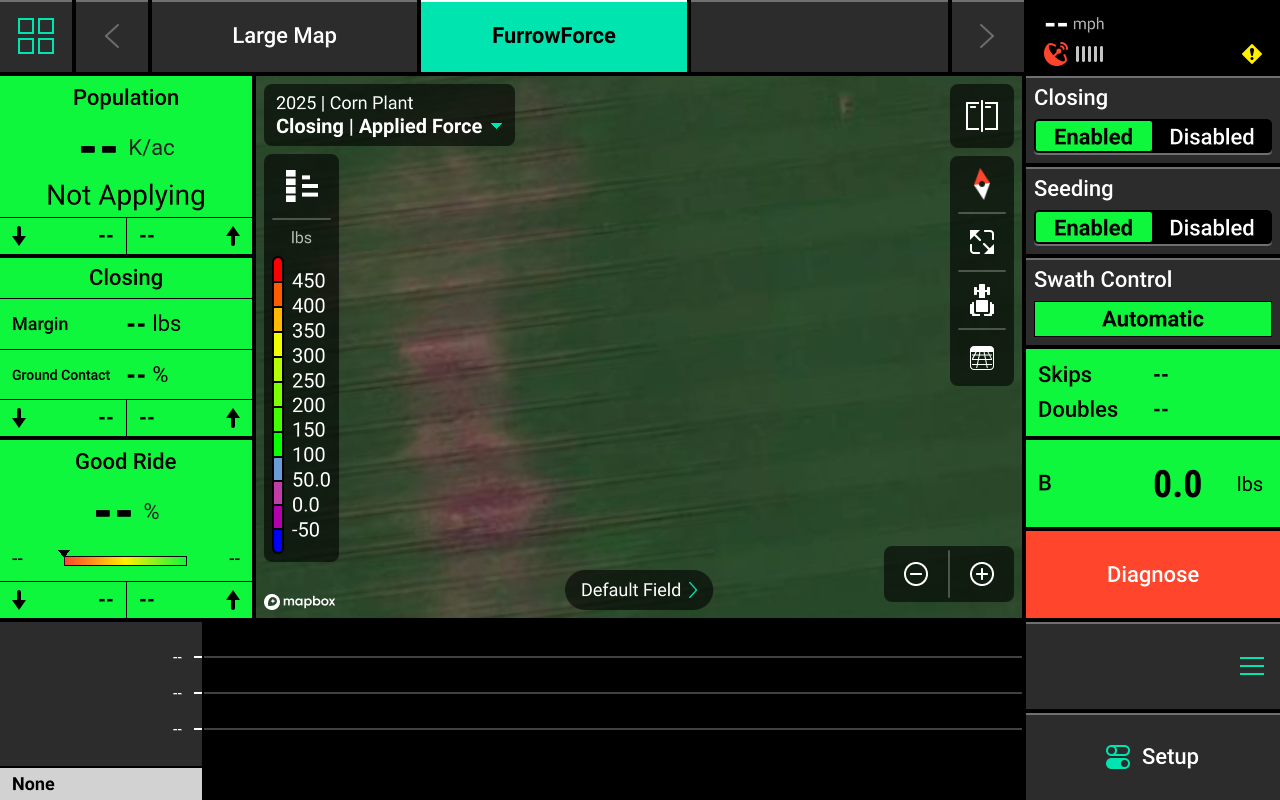Expand the Default Field selector
The width and height of the screenshot is (1280, 800).
coord(638,590)
